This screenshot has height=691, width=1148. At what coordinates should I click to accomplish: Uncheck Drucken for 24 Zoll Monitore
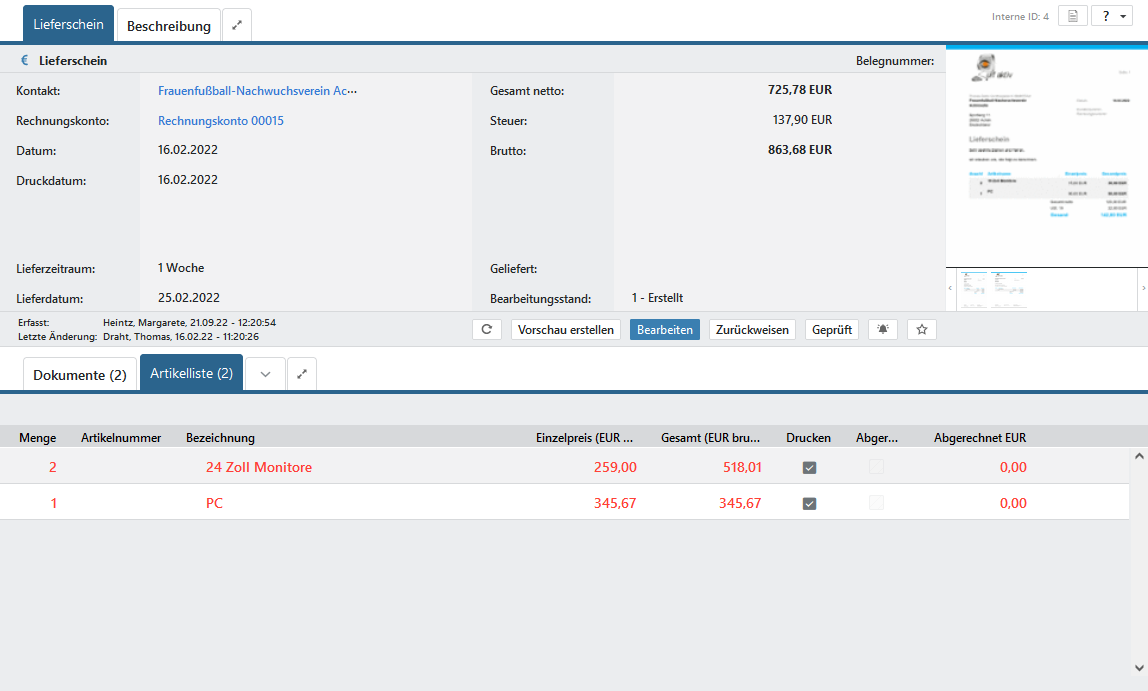(x=809, y=467)
